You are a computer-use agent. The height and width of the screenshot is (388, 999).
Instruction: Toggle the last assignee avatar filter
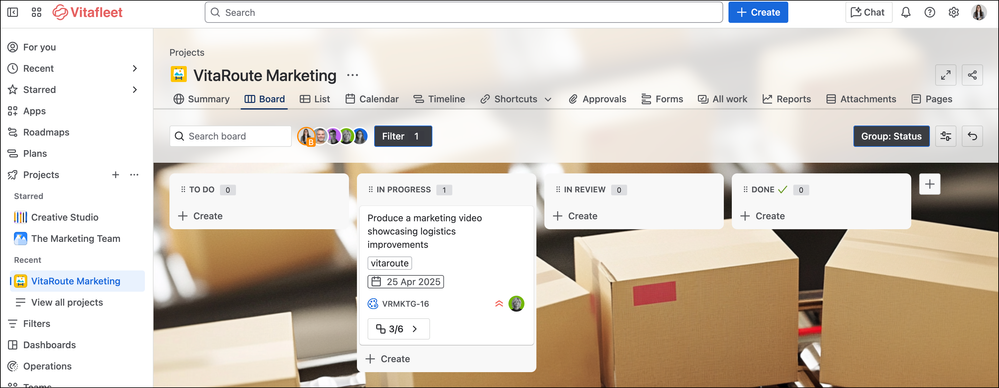pyautogui.click(x=360, y=136)
